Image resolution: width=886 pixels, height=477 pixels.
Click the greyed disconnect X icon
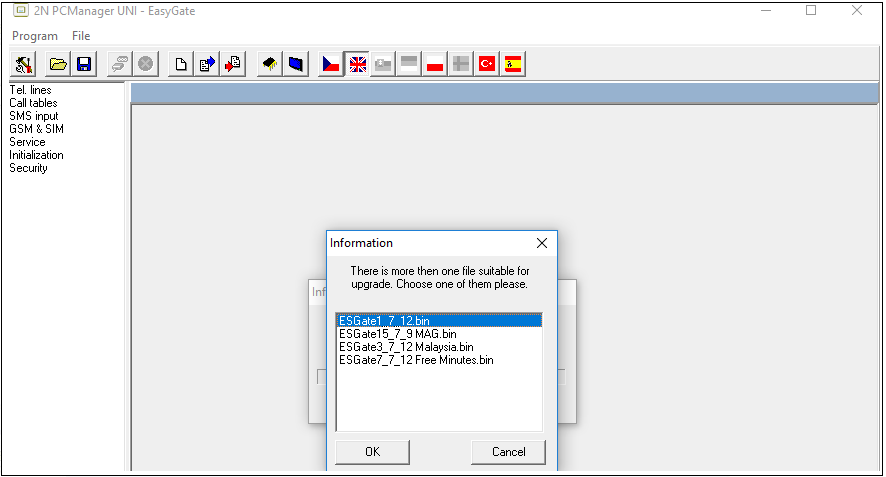(x=145, y=64)
